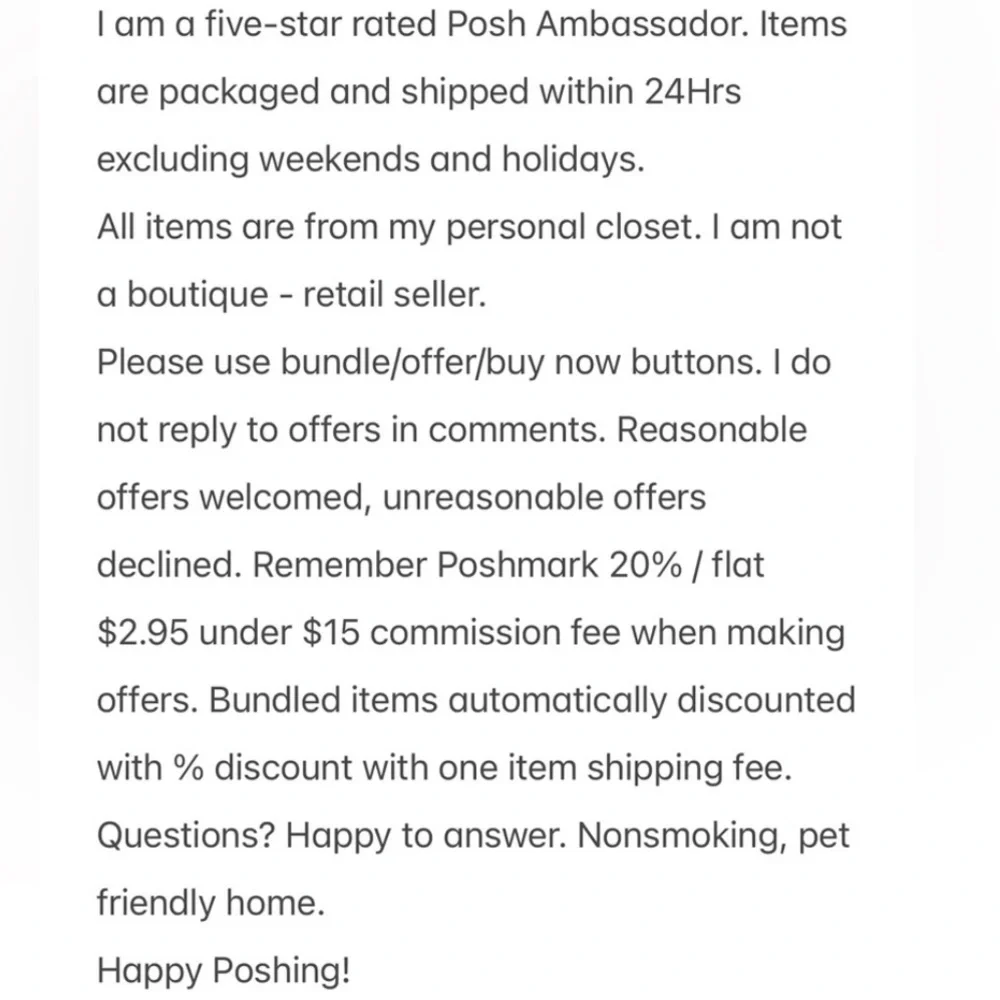Click 'Remember Poshmark 20%' text
1000x1000 pixels.
[x=467, y=565]
